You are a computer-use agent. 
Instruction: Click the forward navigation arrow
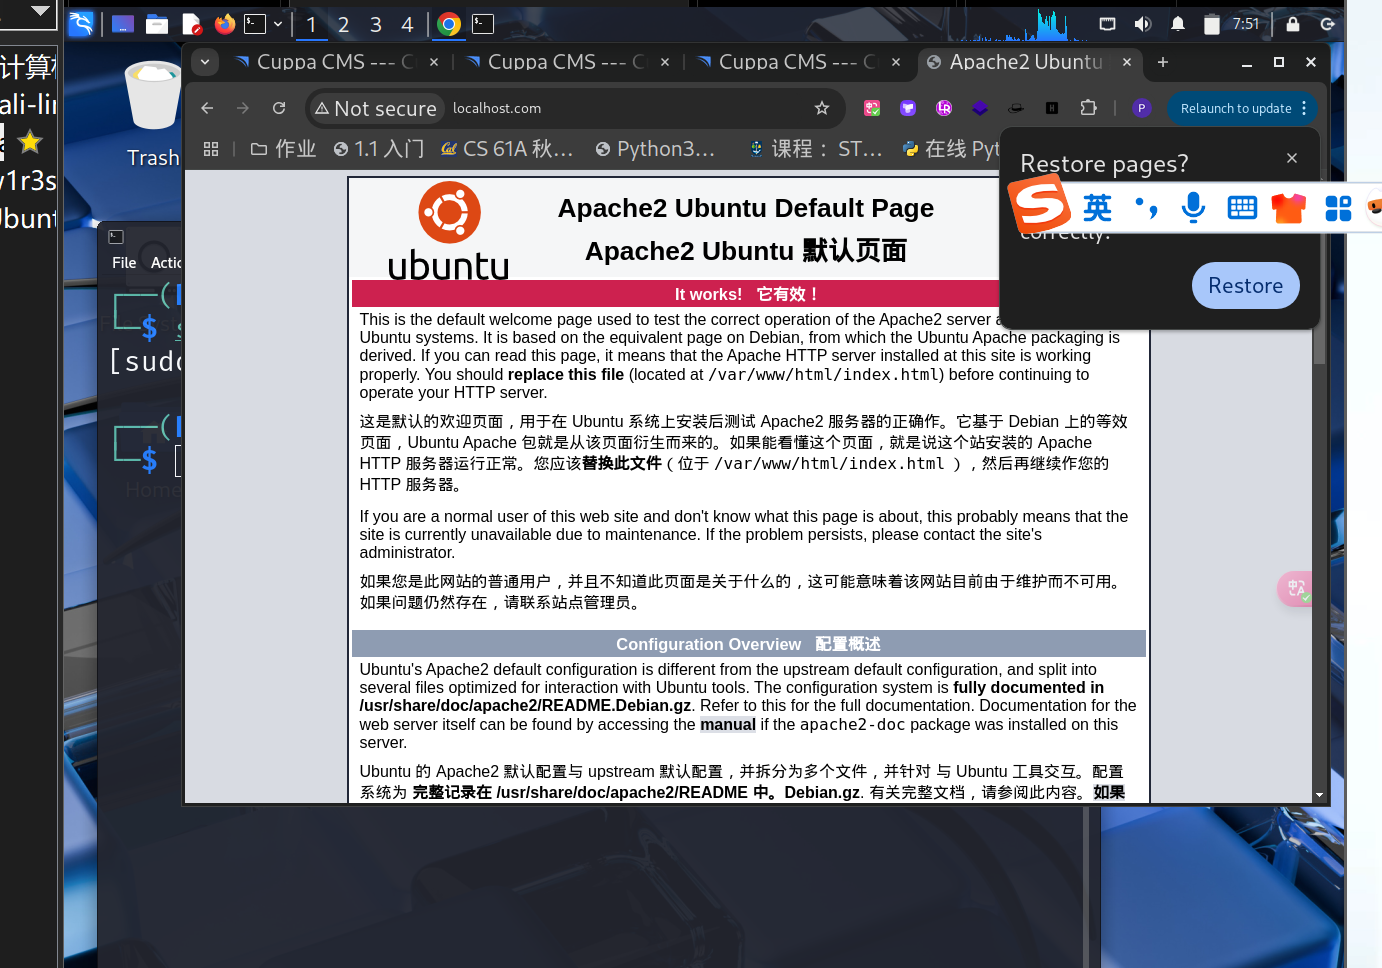click(x=243, y=108)
